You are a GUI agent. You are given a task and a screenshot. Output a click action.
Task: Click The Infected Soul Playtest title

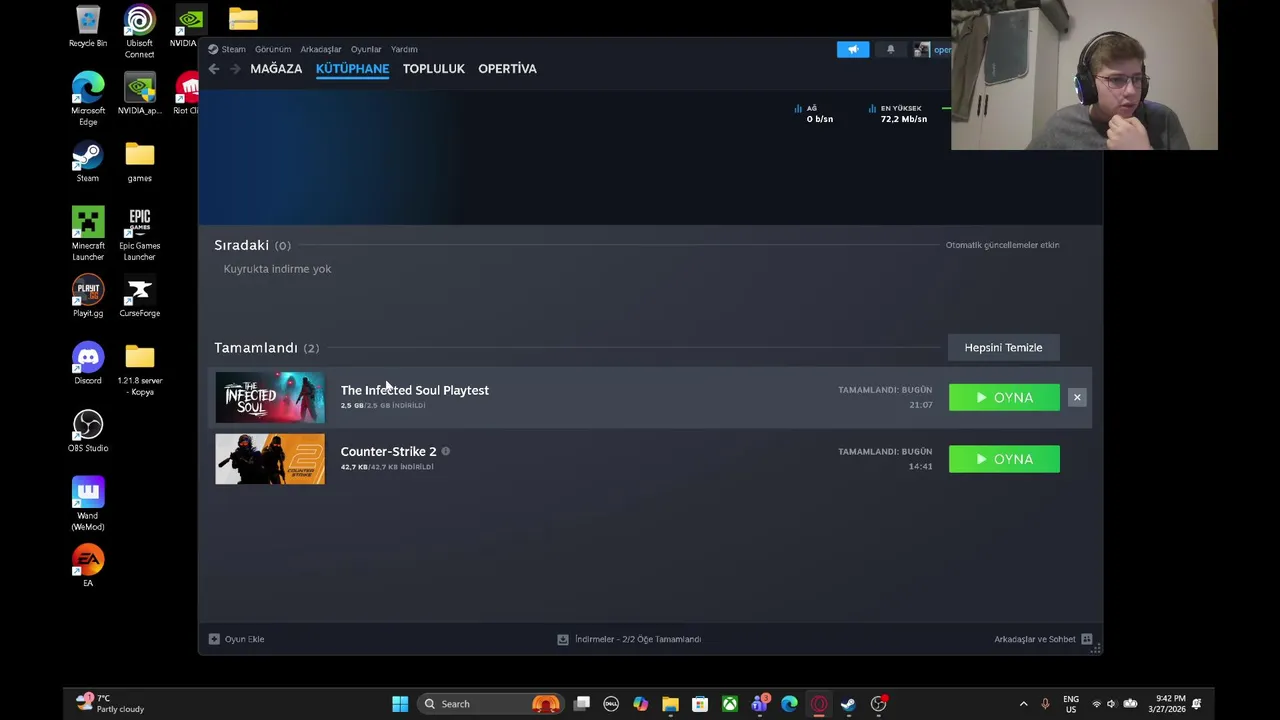tap(415, 390)
